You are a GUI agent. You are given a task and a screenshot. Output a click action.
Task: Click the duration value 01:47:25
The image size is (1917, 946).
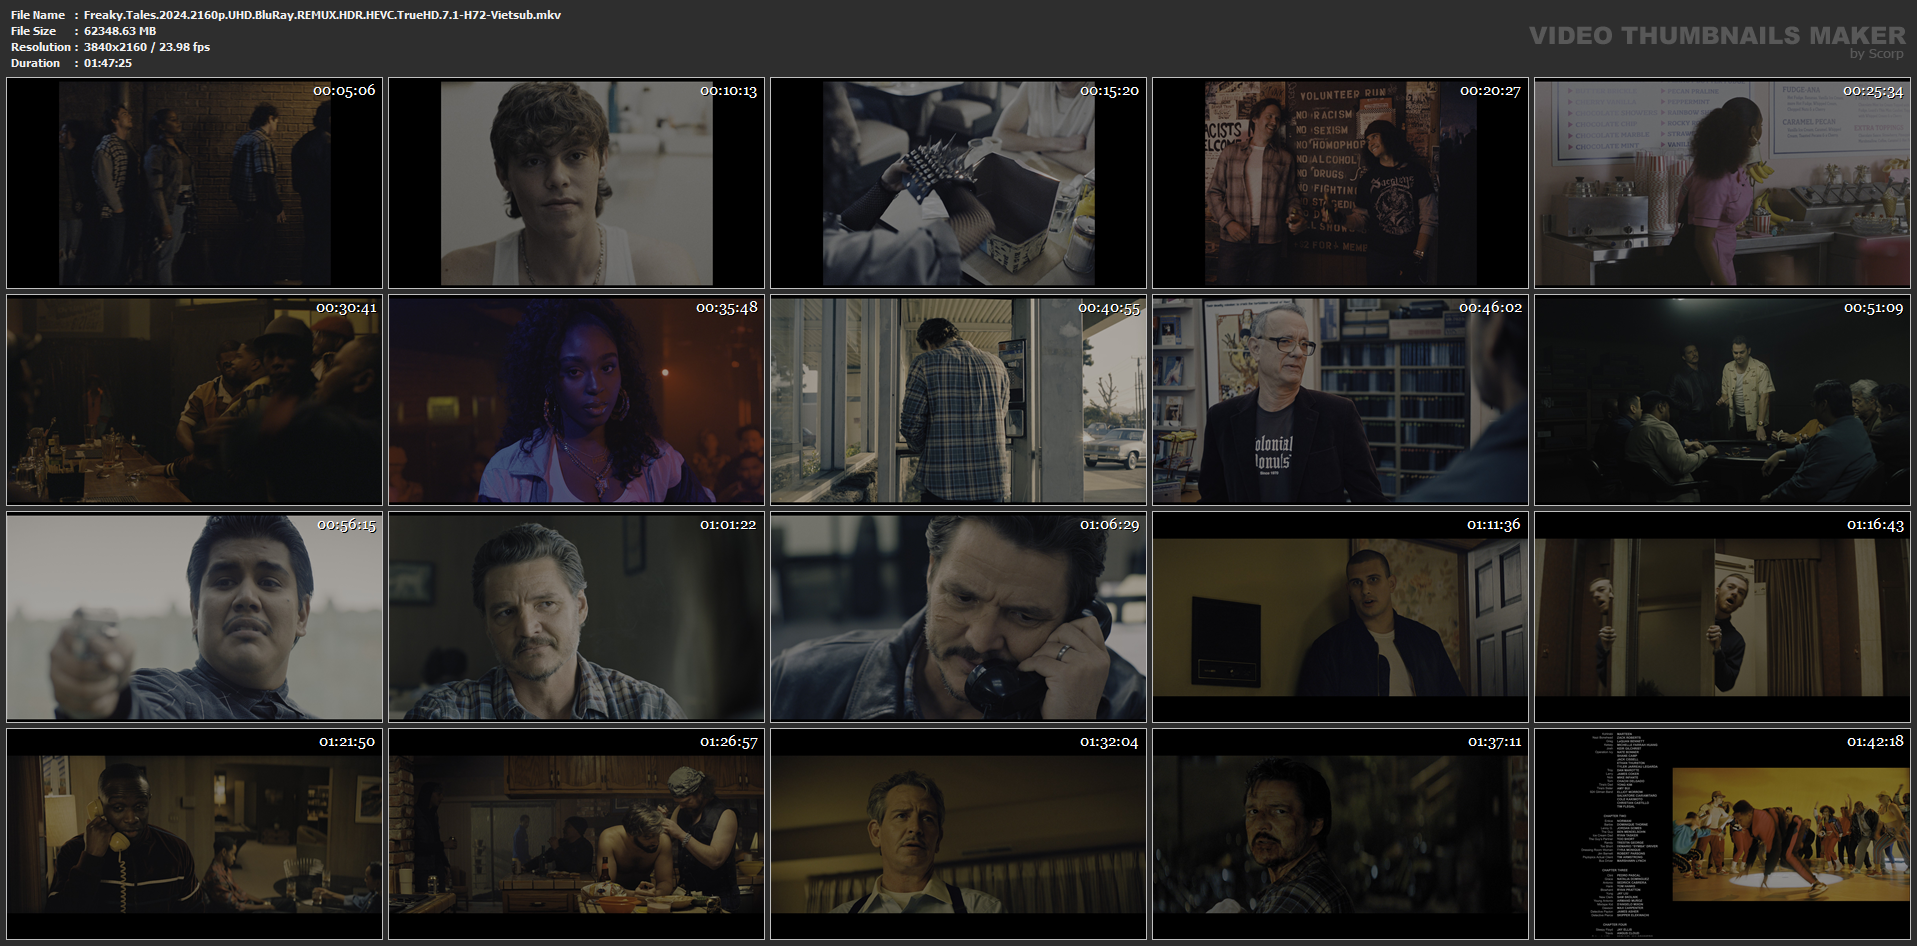click(108, 63)
